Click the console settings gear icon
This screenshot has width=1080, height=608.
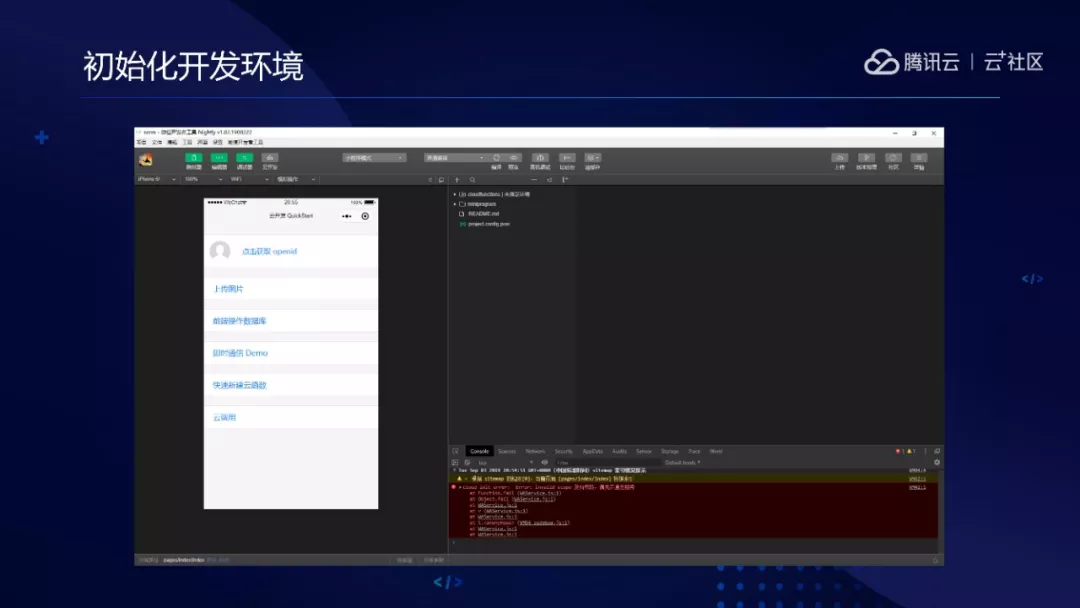point(937,463)
